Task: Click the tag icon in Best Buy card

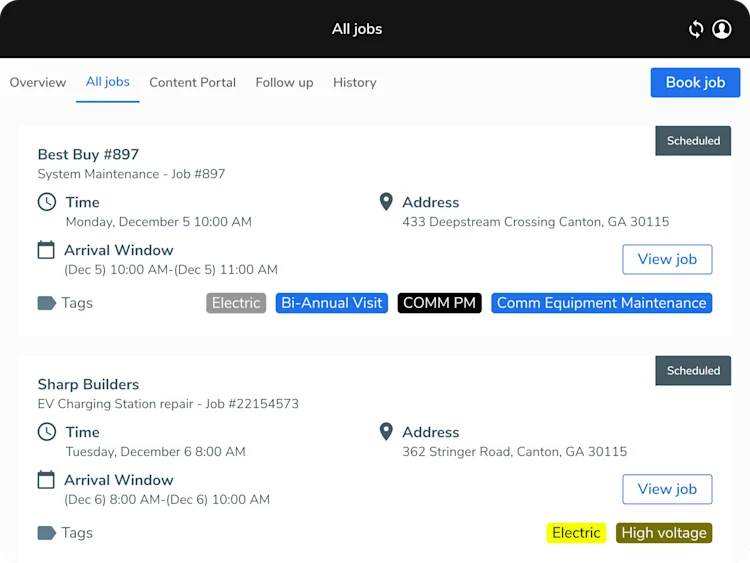Action: [47, 303]
